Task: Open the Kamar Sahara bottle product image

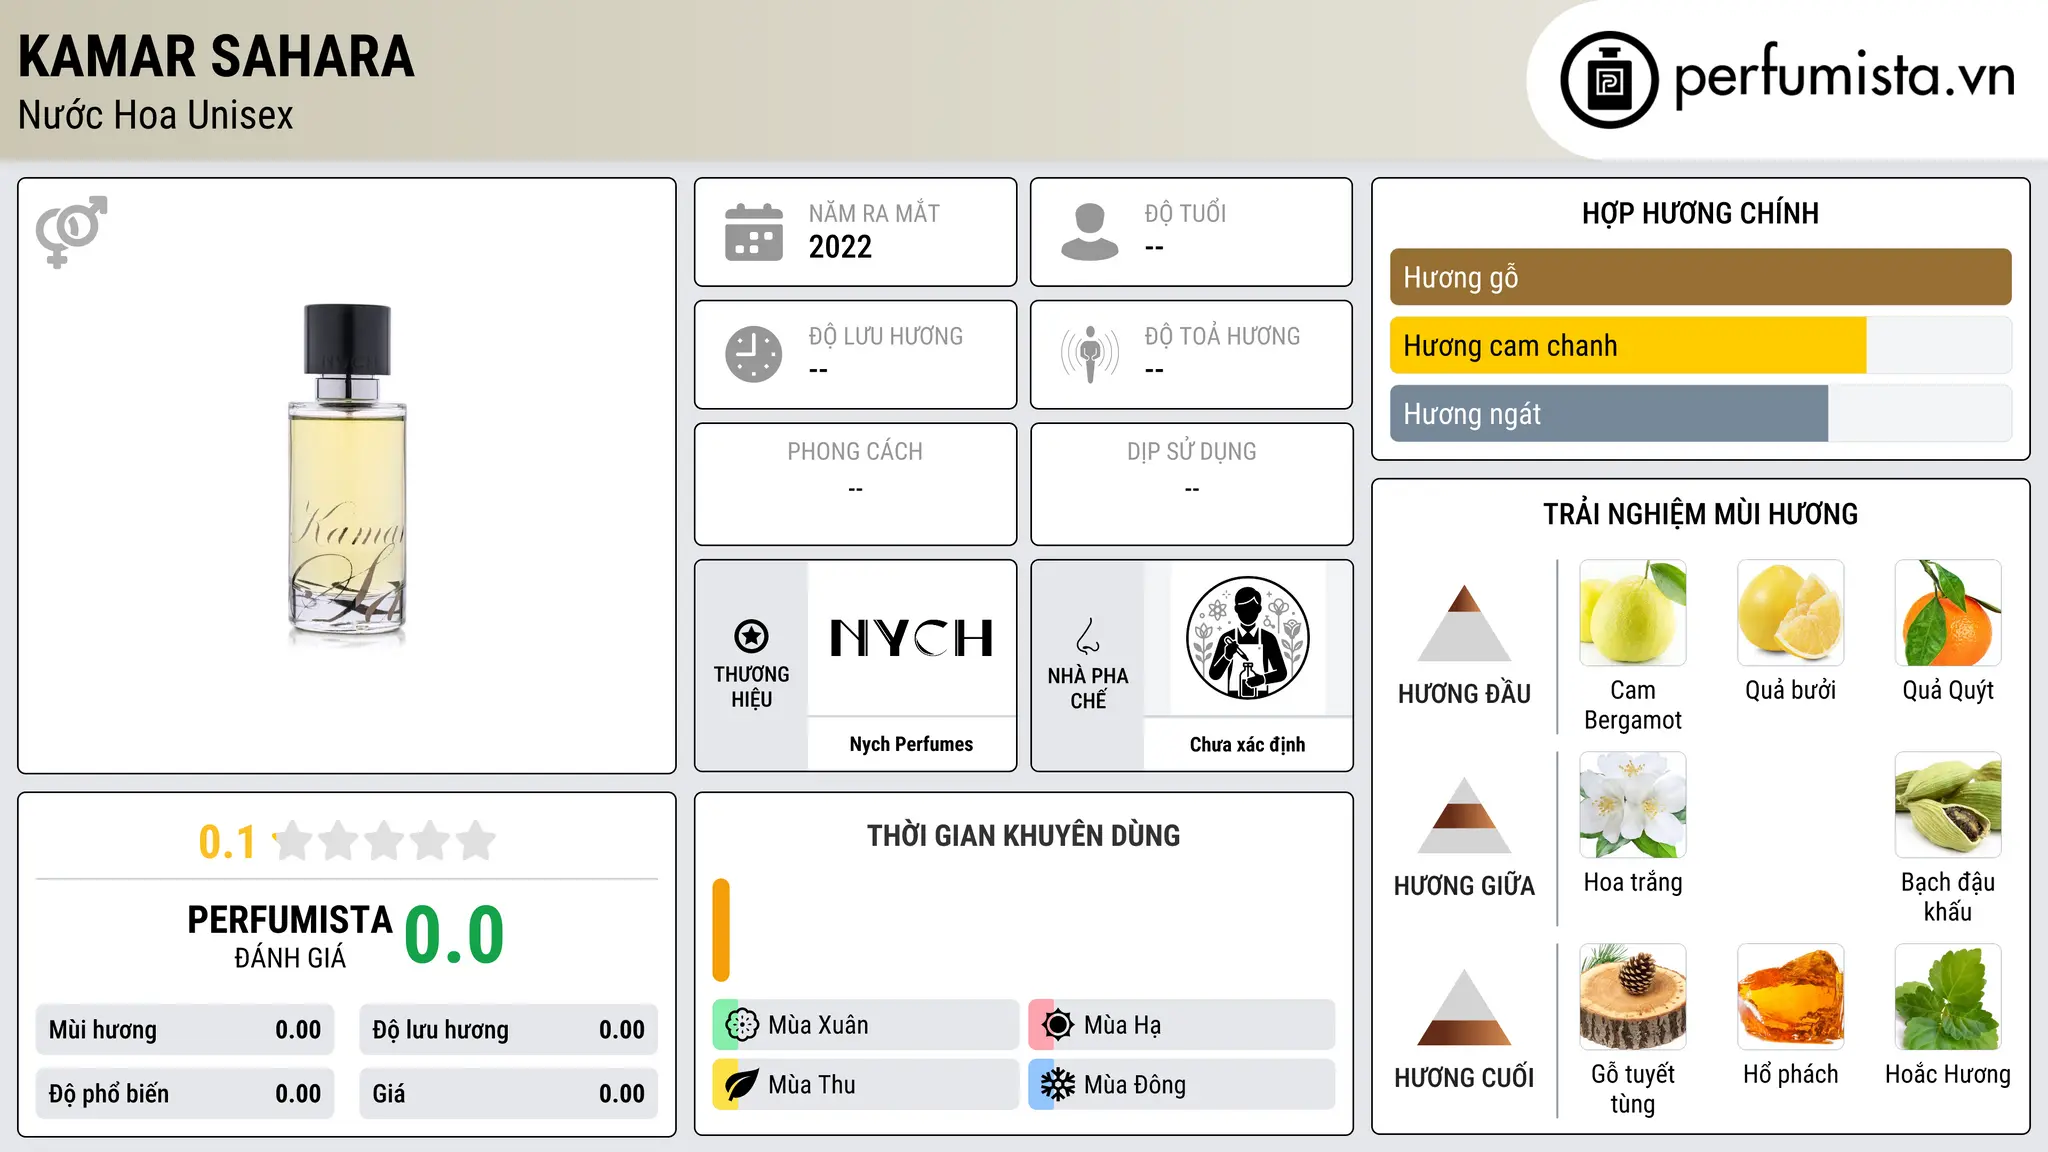Action: [x=347, y=474]
